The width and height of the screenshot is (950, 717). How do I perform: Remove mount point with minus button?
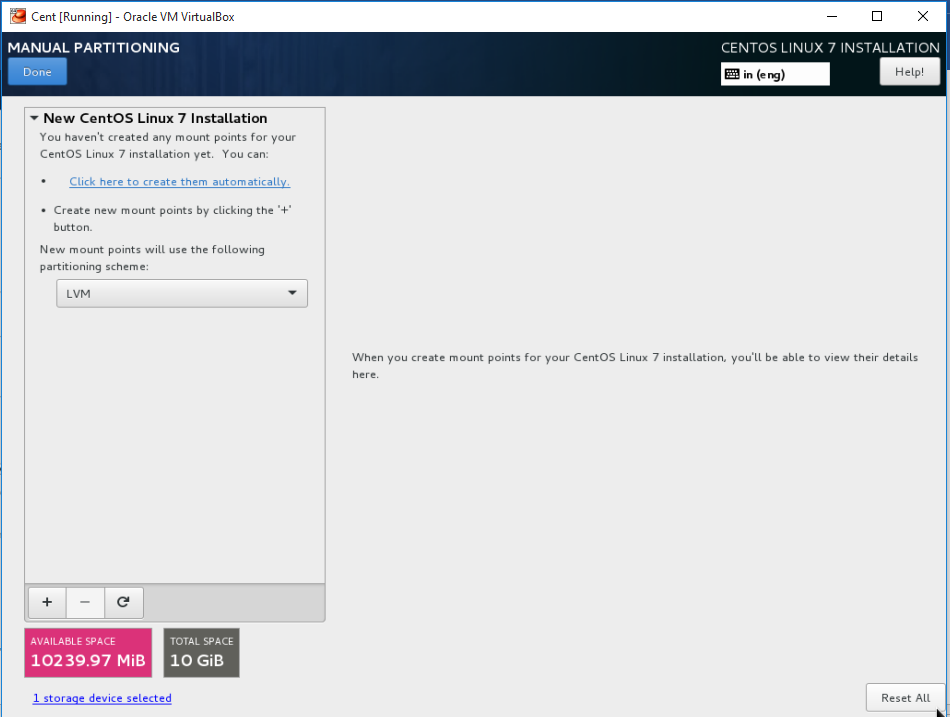click(x=85, y=602)
